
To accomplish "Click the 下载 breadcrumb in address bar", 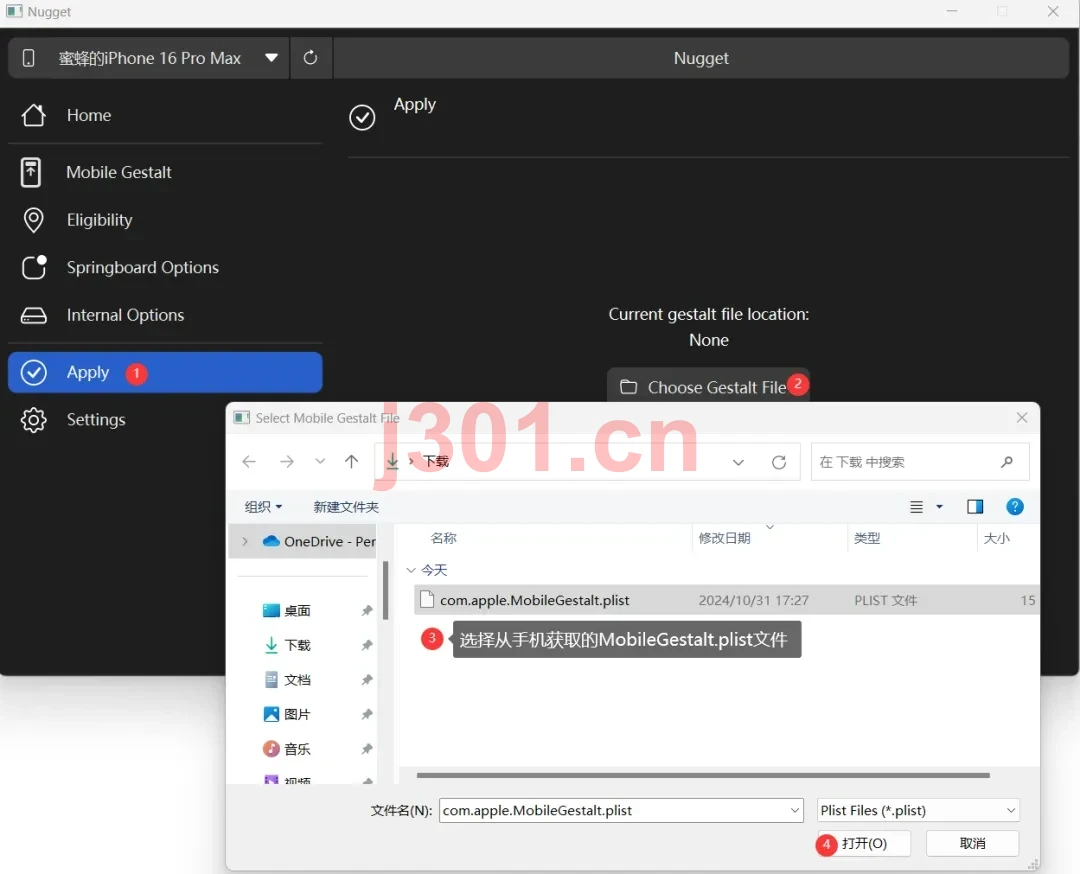I will click(x=436, y=461).
